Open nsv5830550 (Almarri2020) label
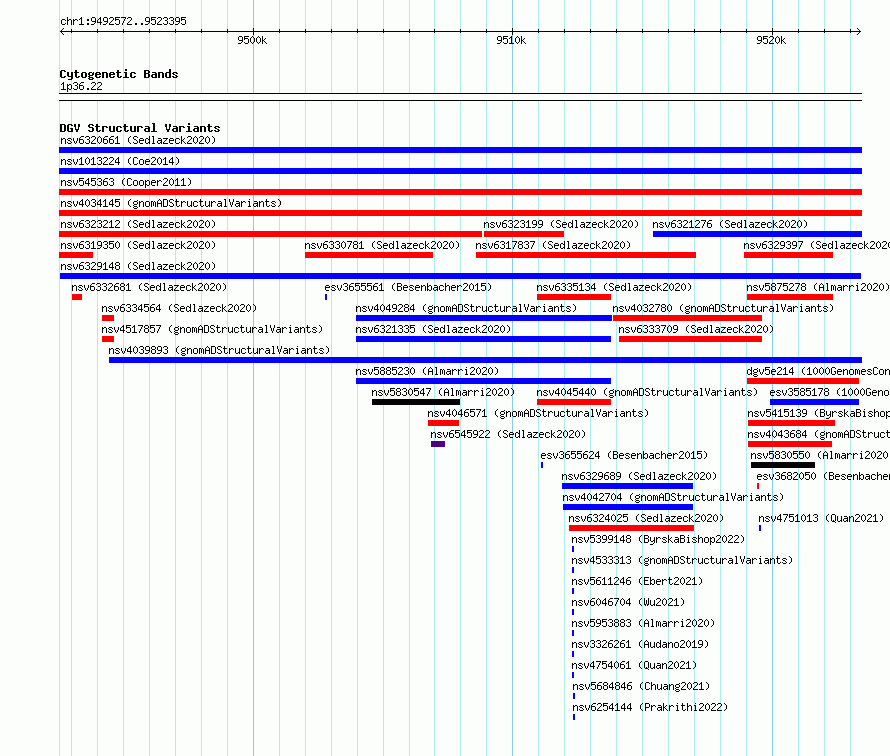890x756 pixels. tap(819, 455)
